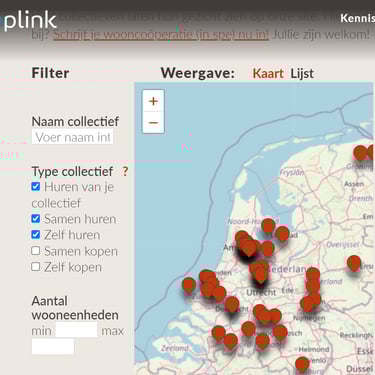
Task: Click the map marker near Groningen
Action: tap(360, 153)
